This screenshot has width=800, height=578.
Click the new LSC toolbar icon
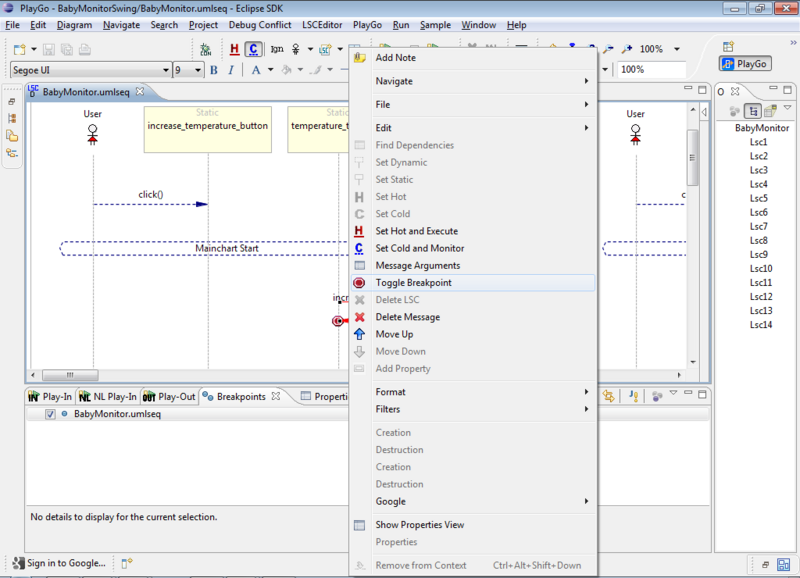[325, 49]
